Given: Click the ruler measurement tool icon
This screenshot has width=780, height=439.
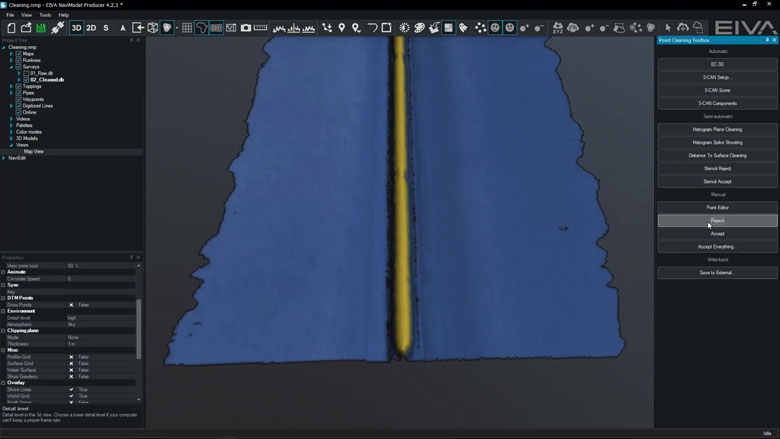Looking at the screenshot, I should pyautogui.click(x=261, y=28).
